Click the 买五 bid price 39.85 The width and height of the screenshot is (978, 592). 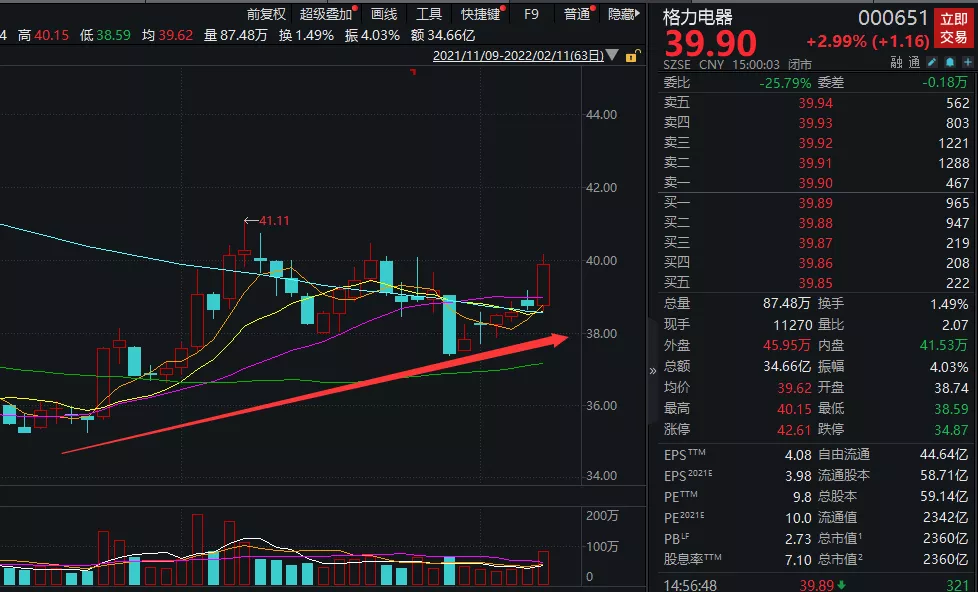click(x=815, y=283)
